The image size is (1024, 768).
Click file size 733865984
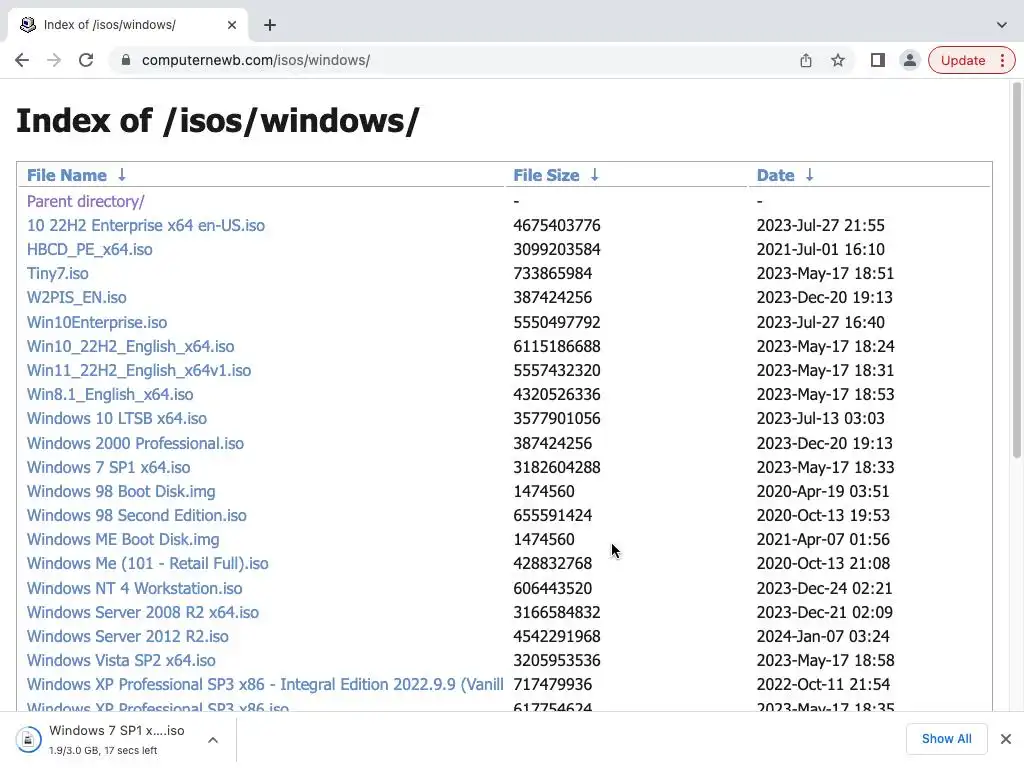pos(552,273)
